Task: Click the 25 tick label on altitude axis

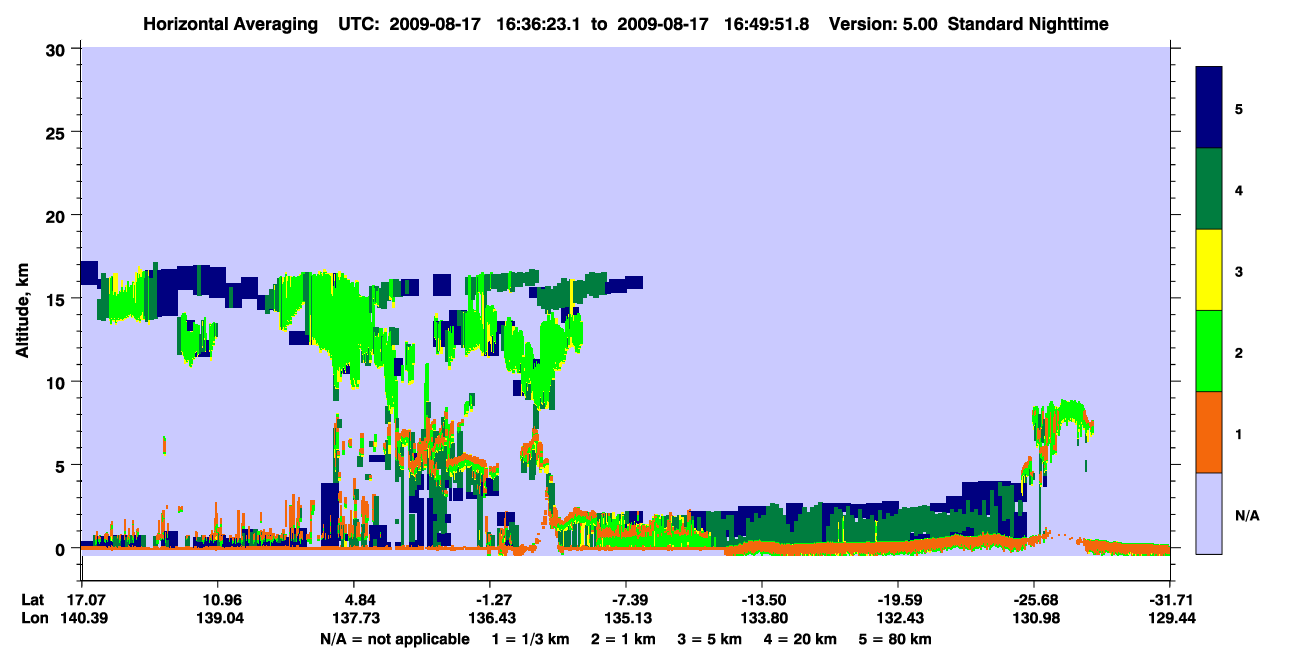Action: coord(58,132)
